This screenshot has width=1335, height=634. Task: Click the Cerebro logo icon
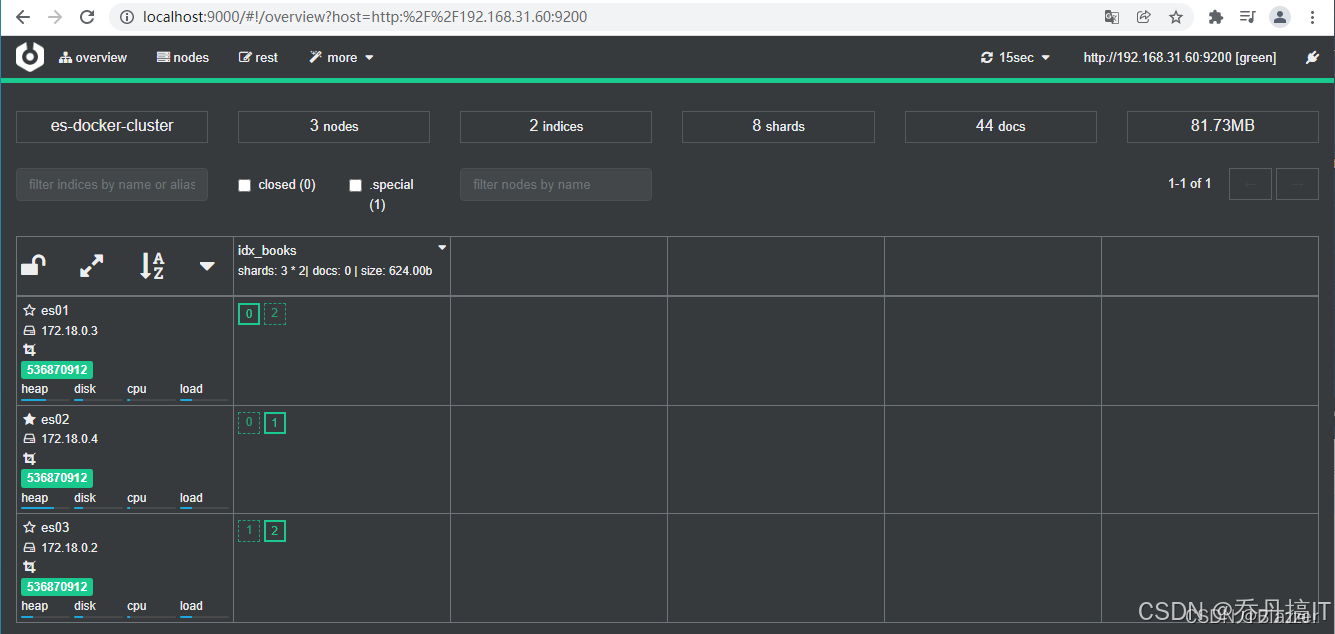(30, 57)
